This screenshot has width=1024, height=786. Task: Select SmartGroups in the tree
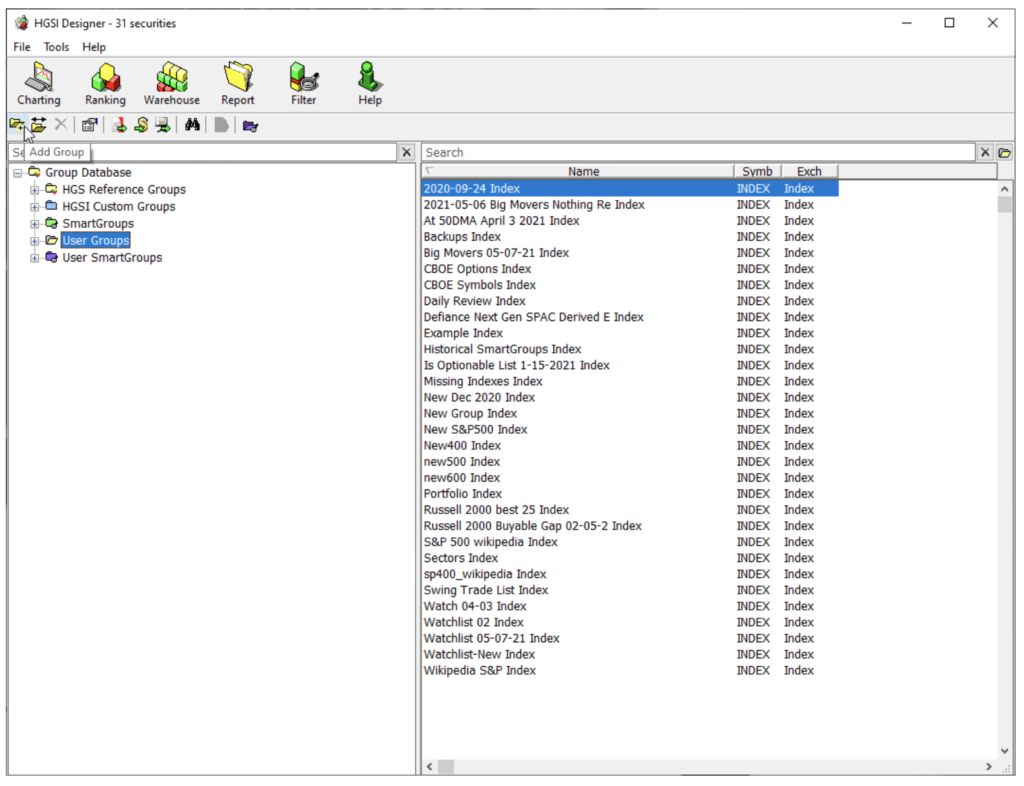(x=98, y=223)
